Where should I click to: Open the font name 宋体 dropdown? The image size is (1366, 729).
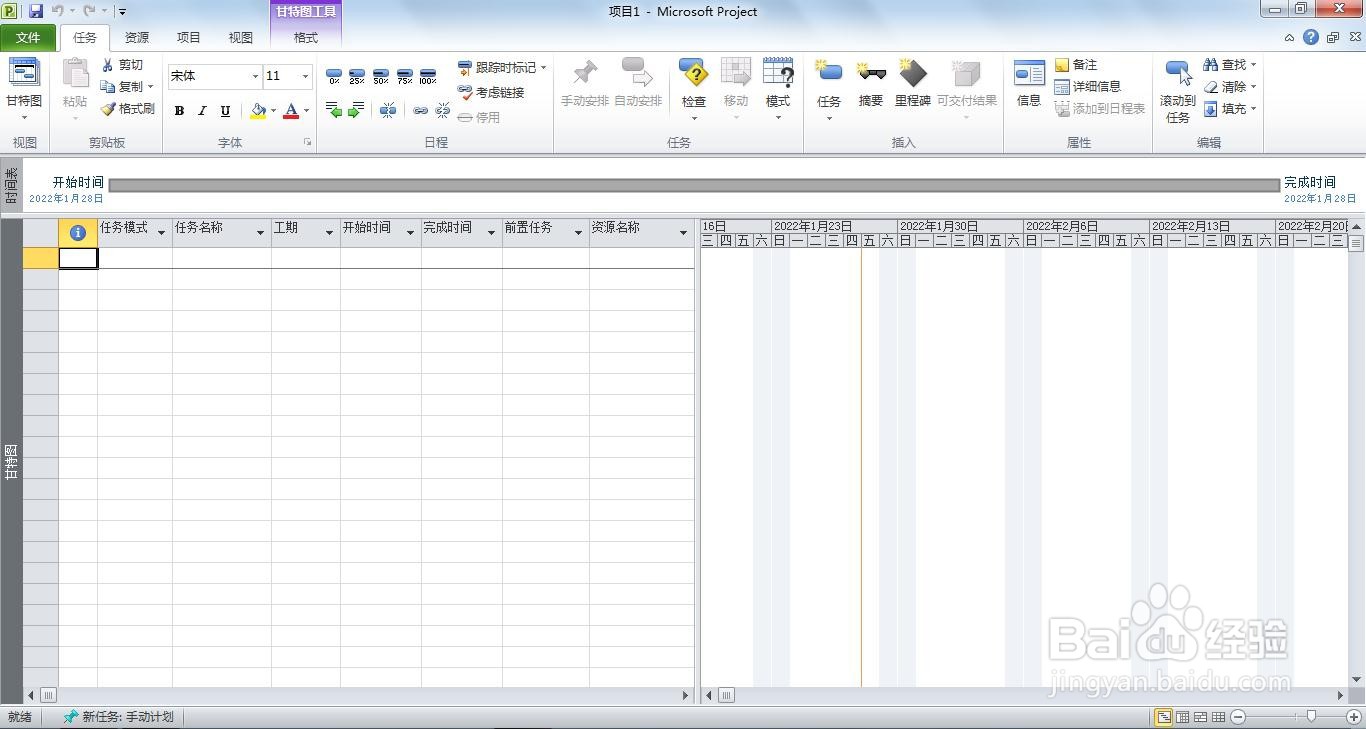pos(255,76)
